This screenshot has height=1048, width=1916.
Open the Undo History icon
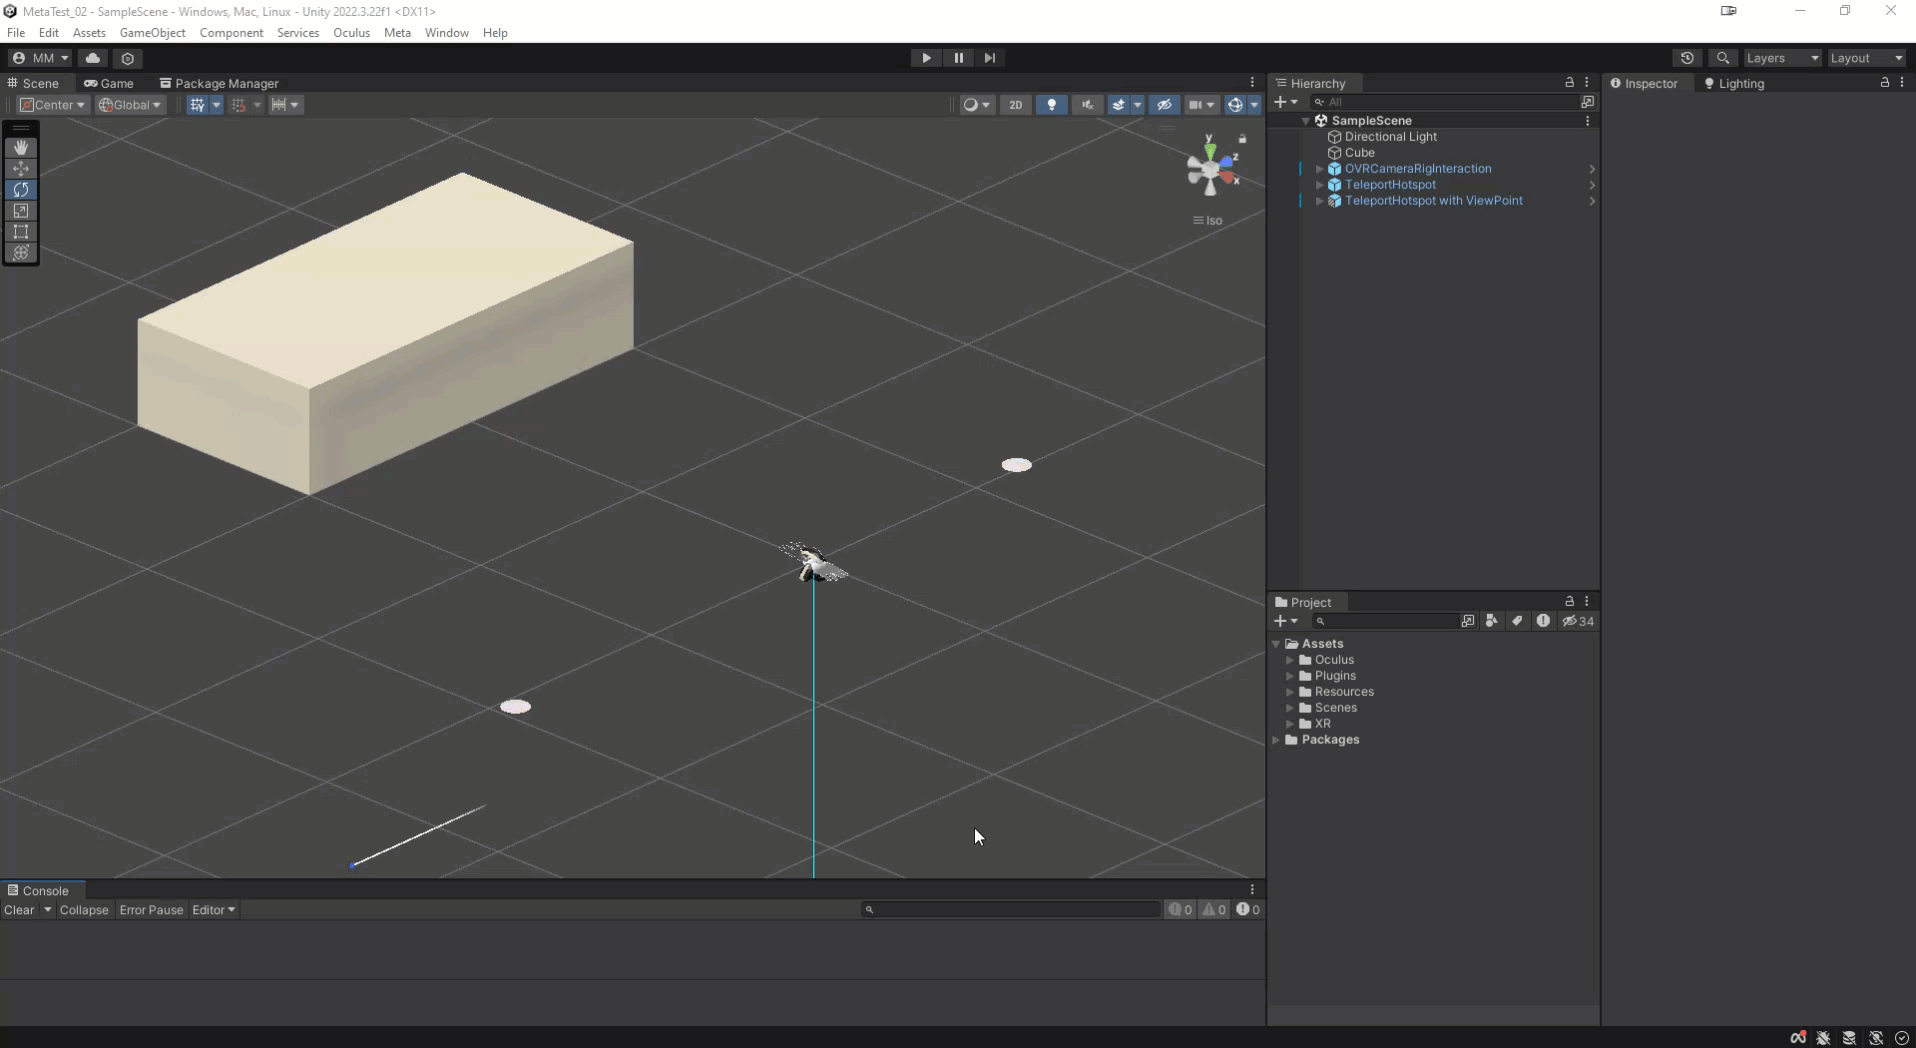click(1687, 58)
